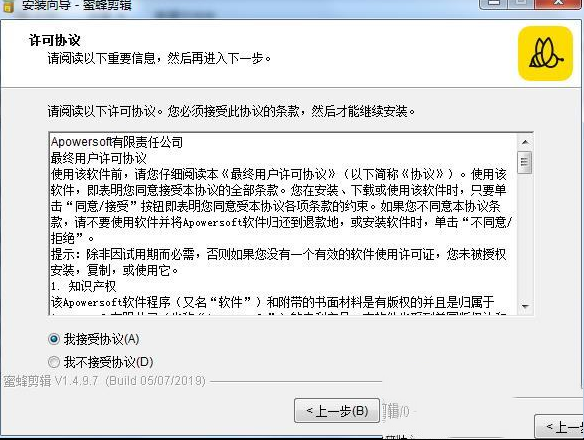Select 我接受协议(A) radio button
Screen dimensions: 584x440
coord(54,339)
